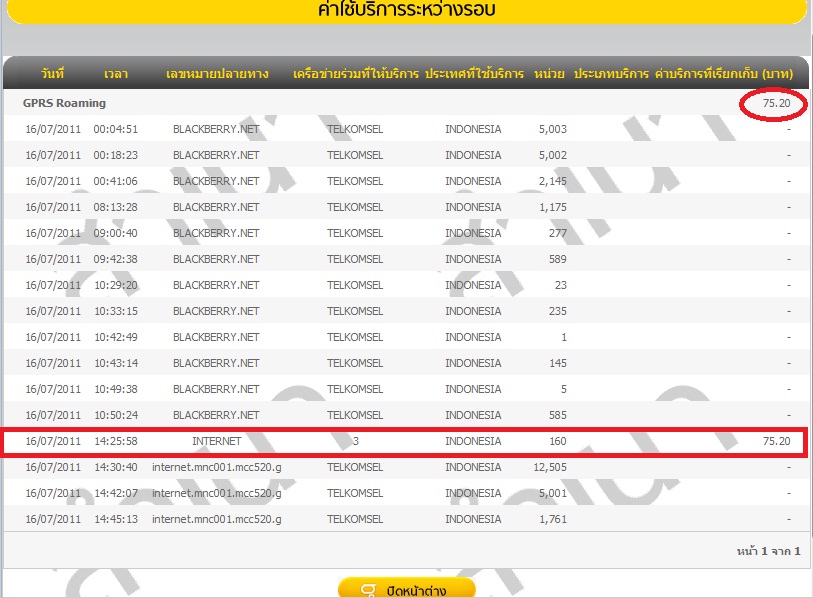This screenshot has width=813, height=598.
Task: Click the 75.20 charge in INTERNET row
Action: click(x=776, y=441)
